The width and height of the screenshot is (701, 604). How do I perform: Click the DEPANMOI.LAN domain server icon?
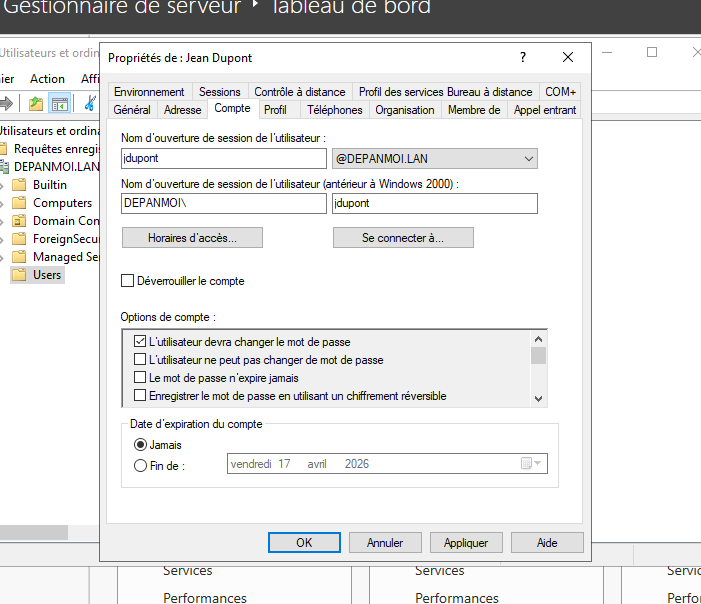click(4, 167)
